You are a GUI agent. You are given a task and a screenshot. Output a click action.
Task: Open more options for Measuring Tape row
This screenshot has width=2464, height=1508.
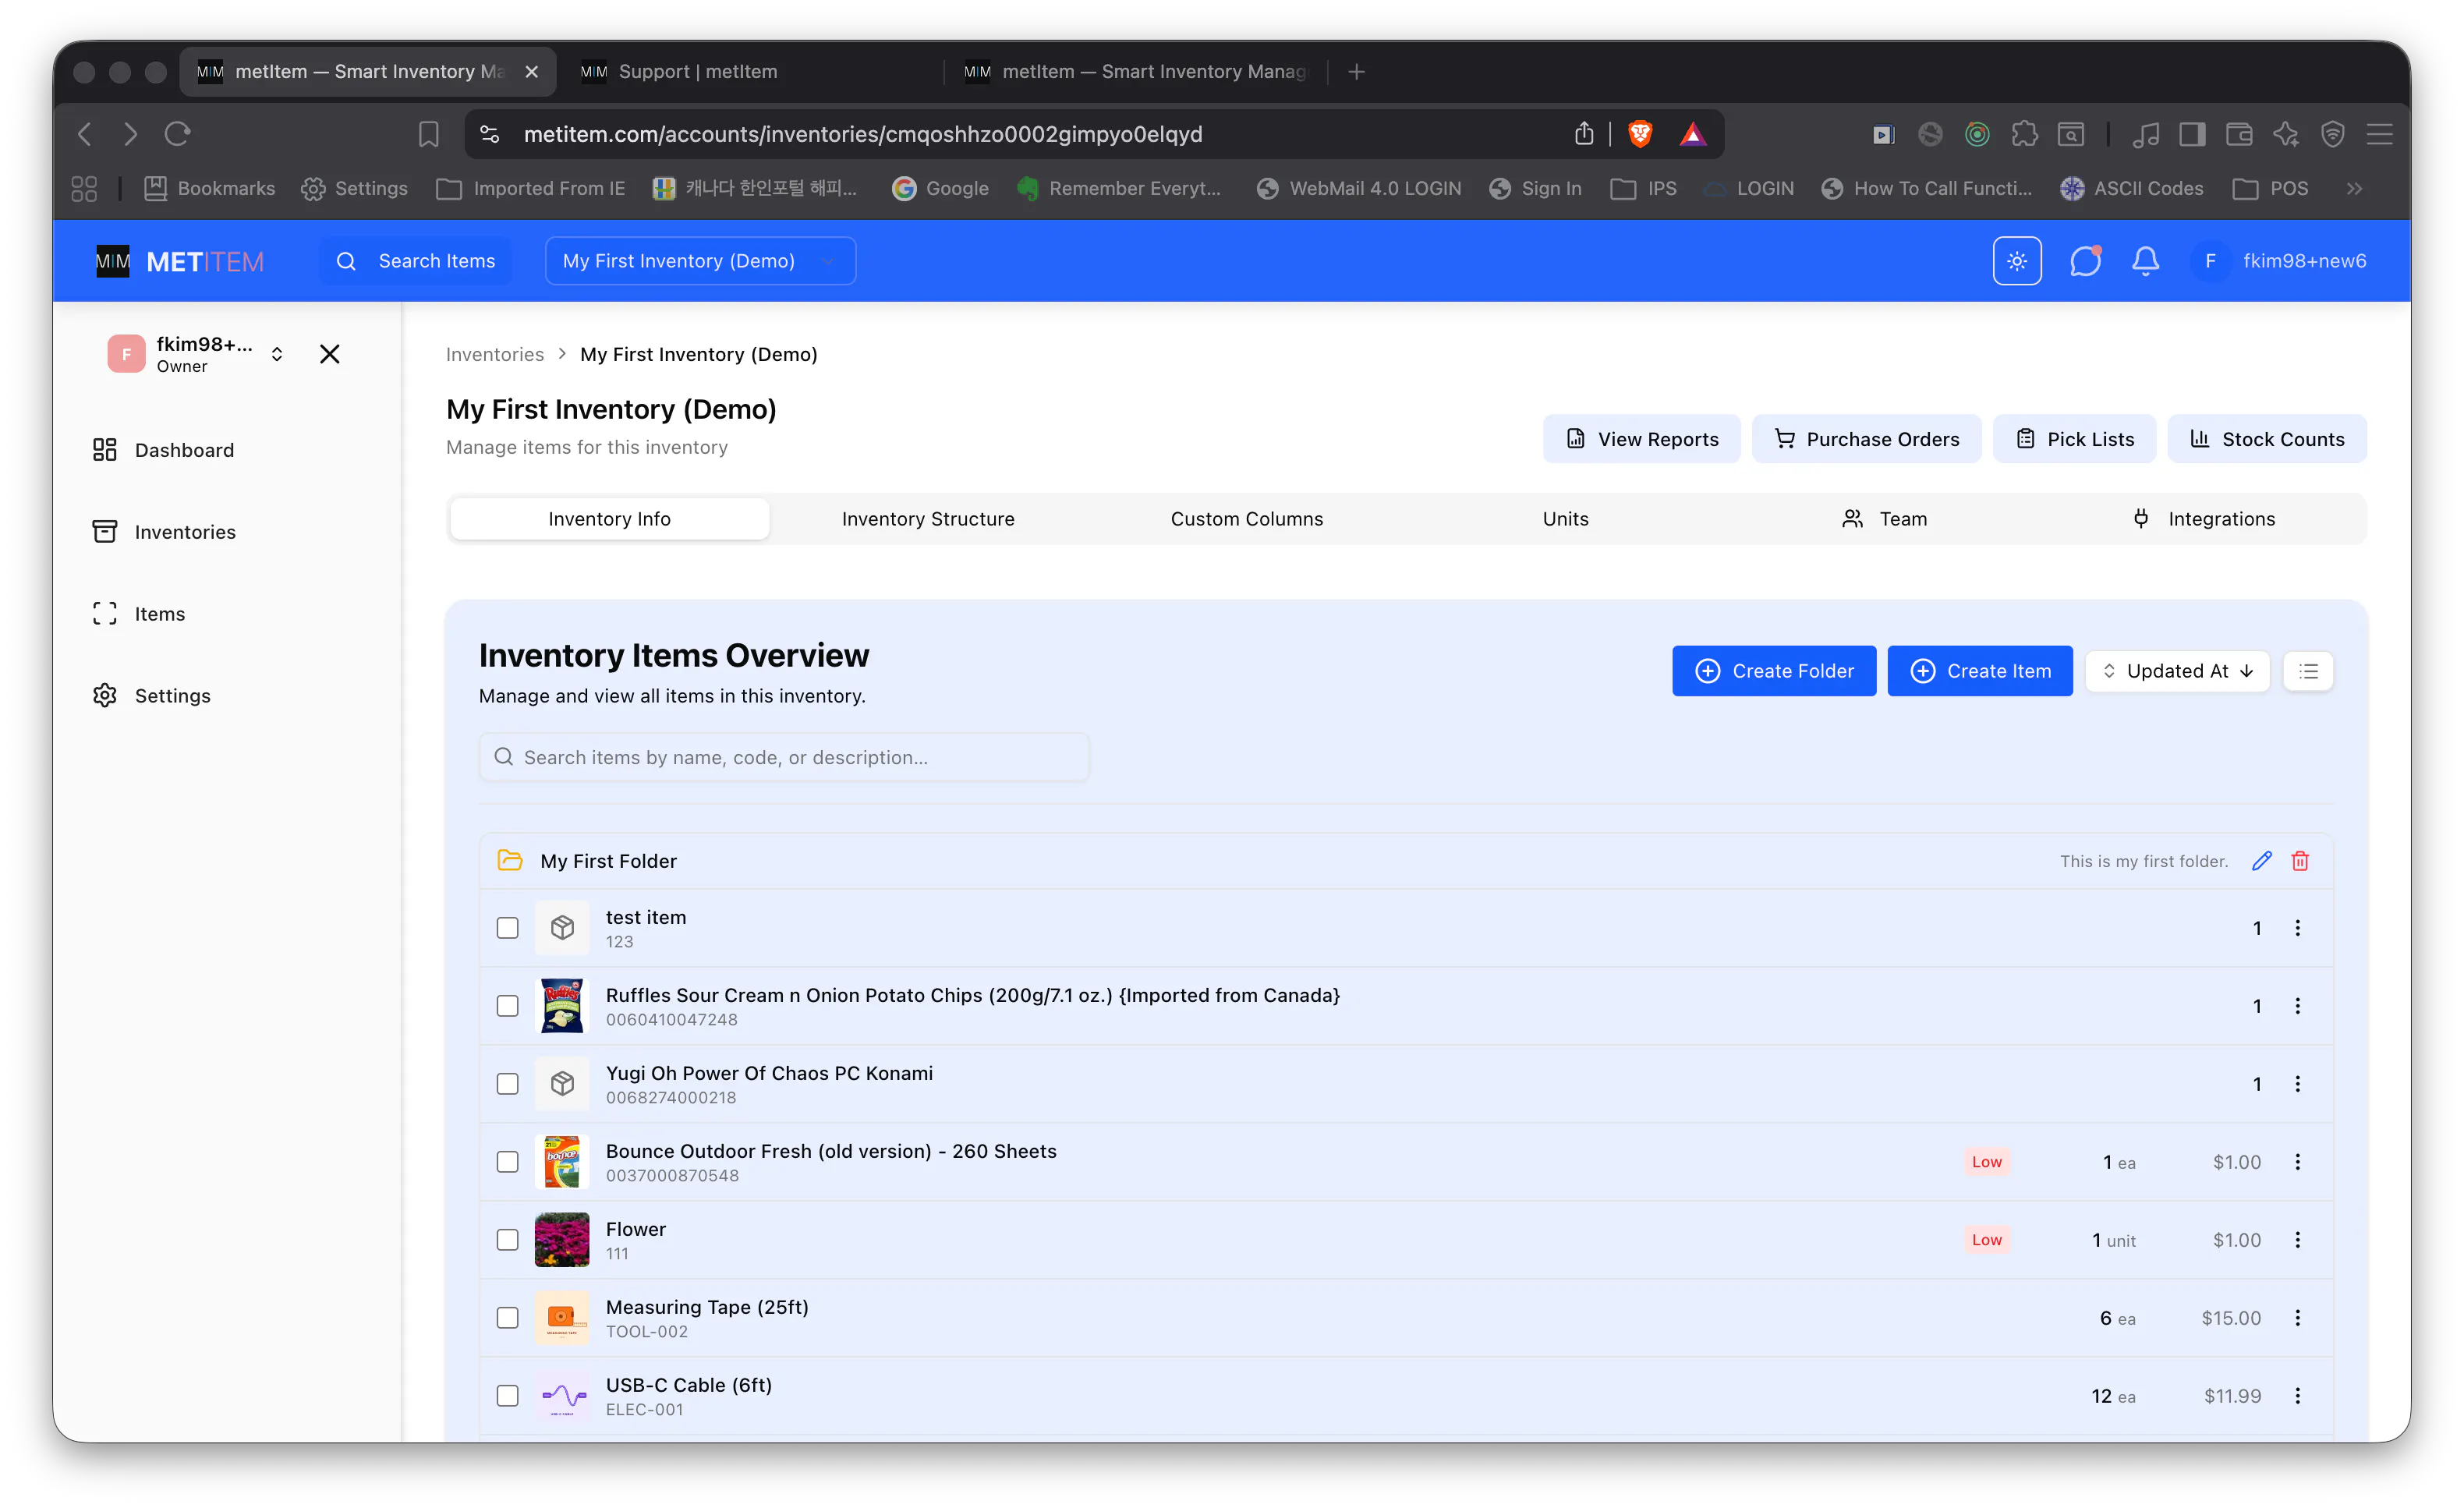pos(2297,1318)
